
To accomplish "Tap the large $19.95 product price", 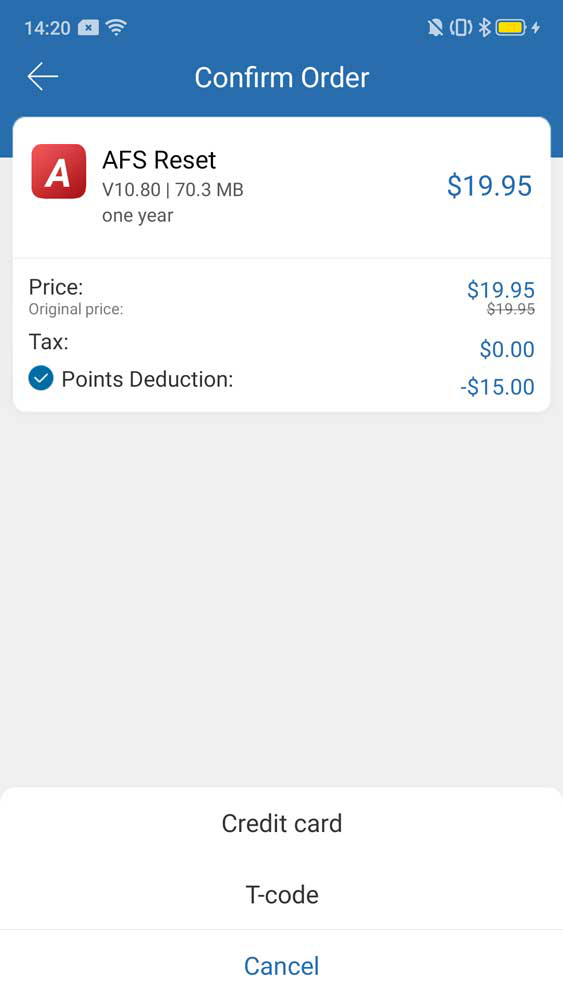I will click(489, 186).
